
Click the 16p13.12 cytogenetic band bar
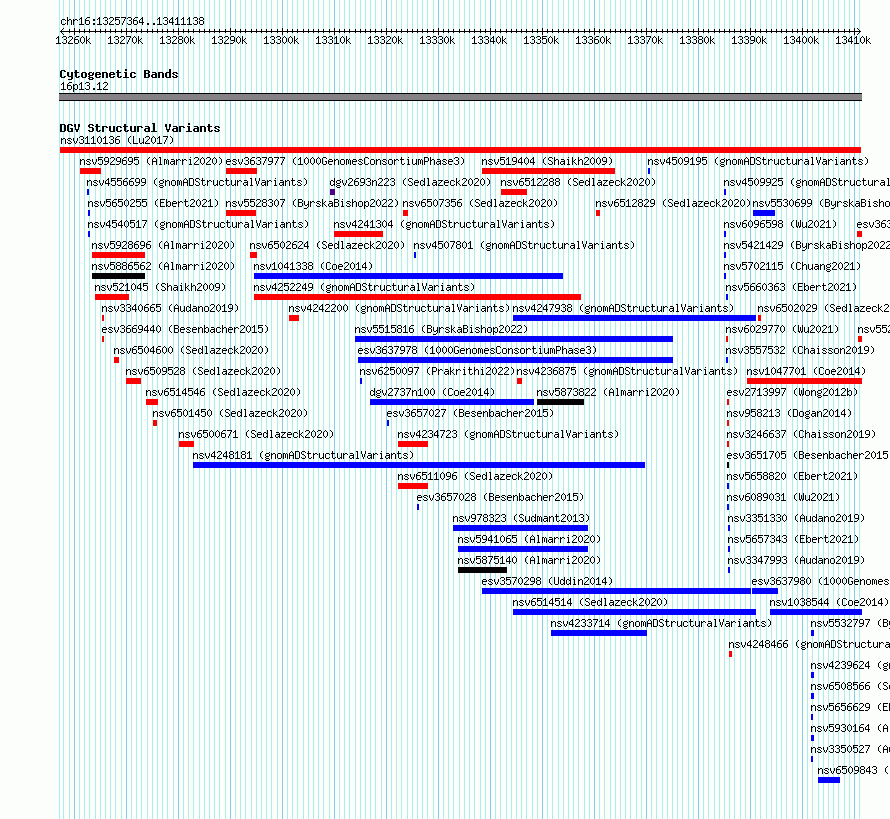coord(460,97)
